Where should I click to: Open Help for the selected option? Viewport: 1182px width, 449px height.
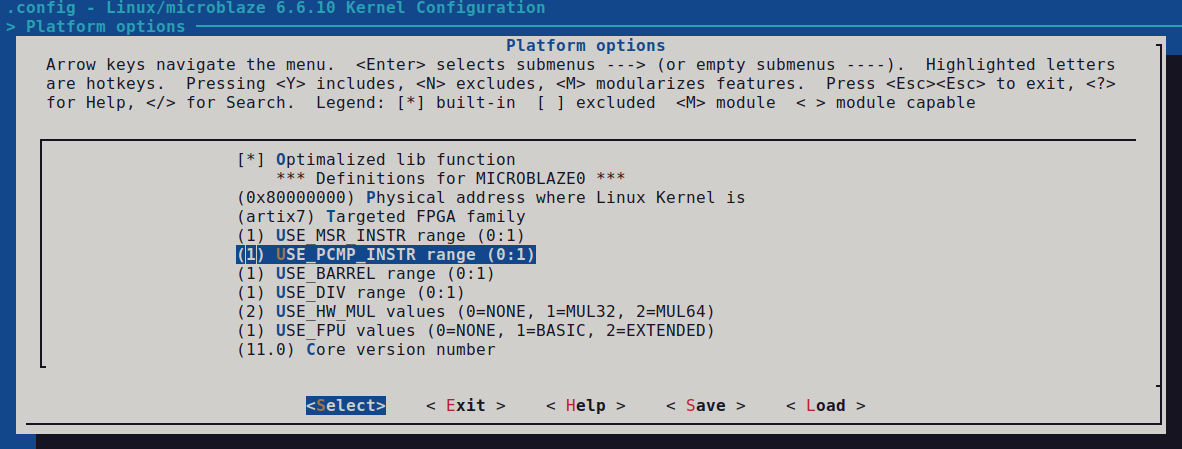[x=585, y=406]
